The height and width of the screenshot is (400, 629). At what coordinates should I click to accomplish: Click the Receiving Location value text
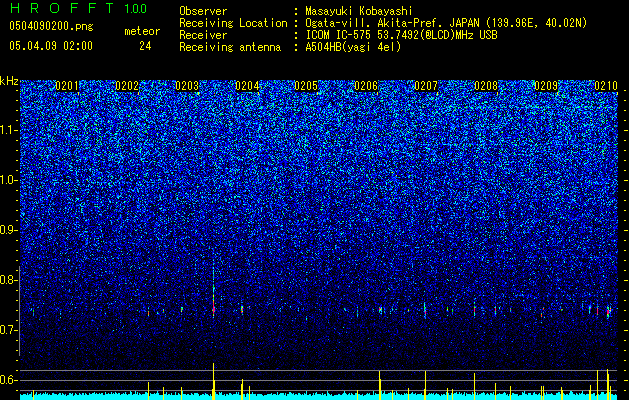446,23
